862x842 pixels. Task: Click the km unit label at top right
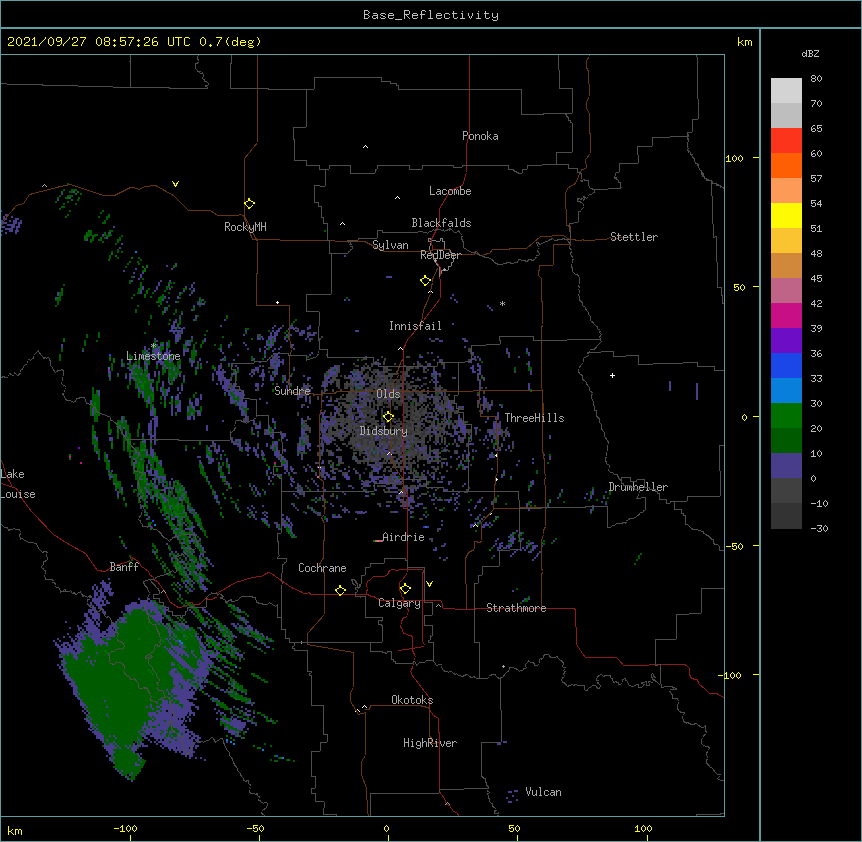744,42
